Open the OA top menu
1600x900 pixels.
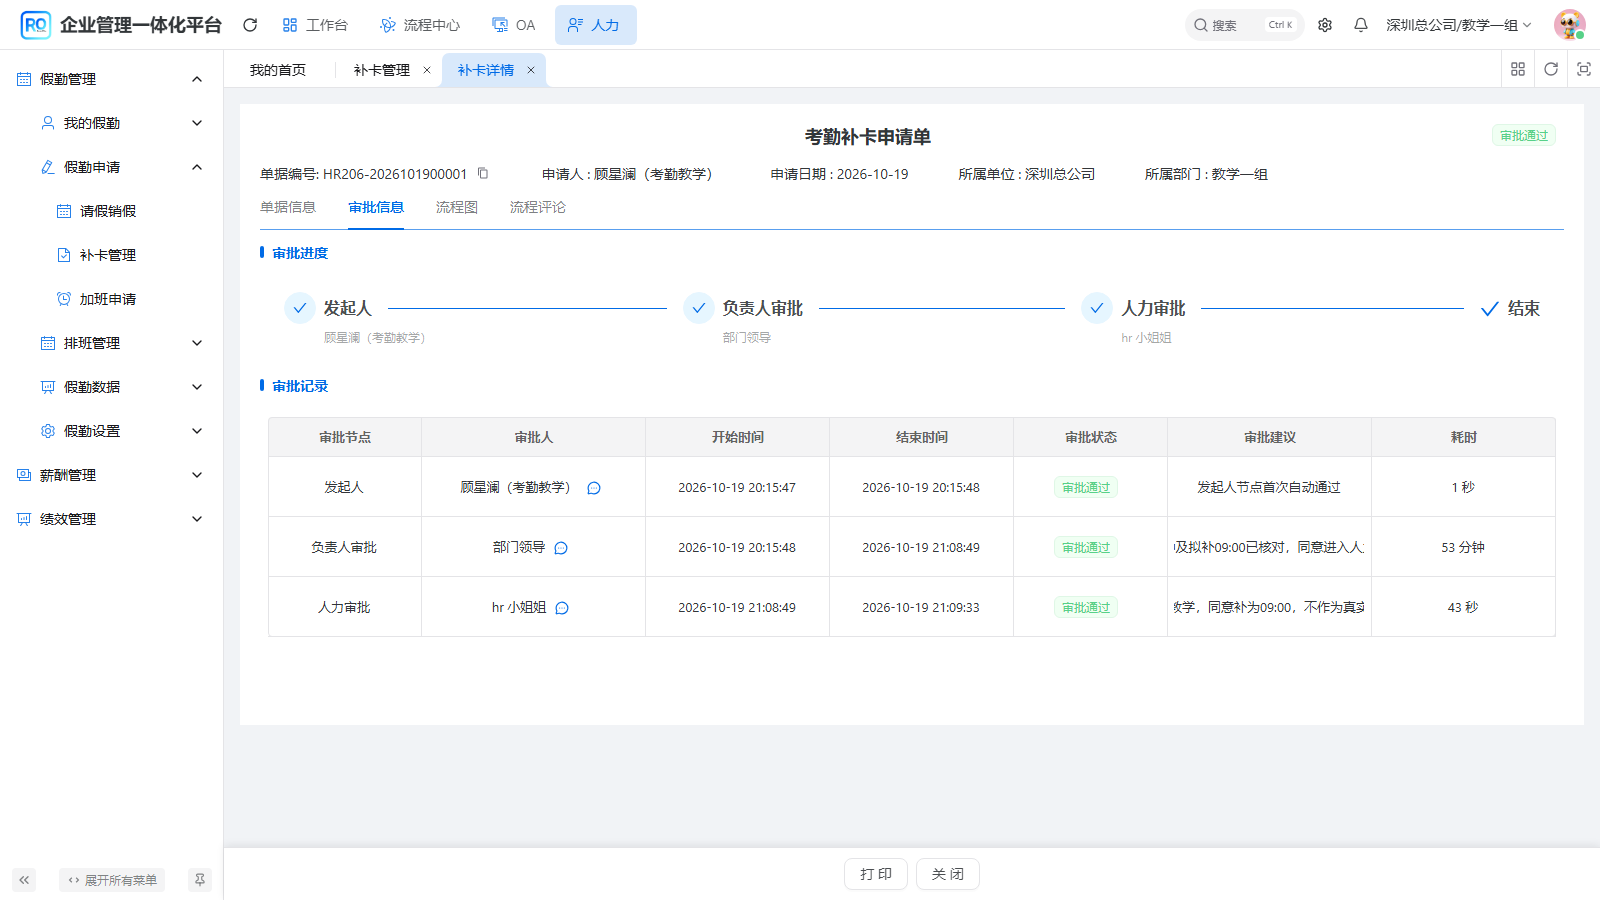coord(514,25)
